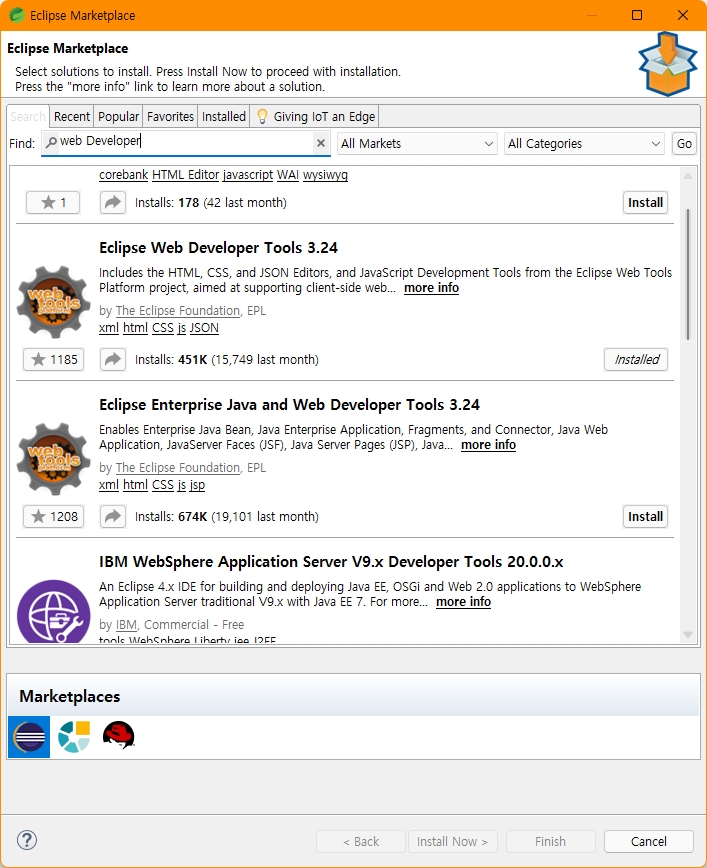Open the Eclipse marketplace catalog icon
Viewport: 707px width, 868px height.
29,737
